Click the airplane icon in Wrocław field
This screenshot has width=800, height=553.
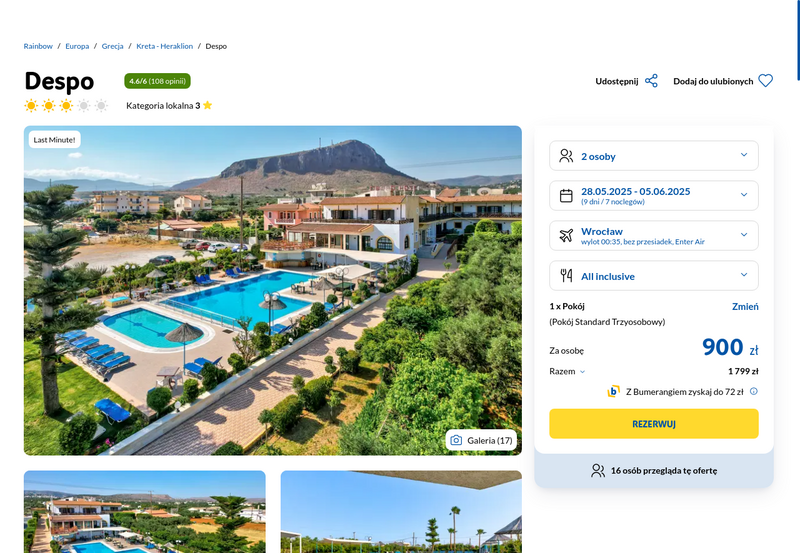click(x=566, y=235)
